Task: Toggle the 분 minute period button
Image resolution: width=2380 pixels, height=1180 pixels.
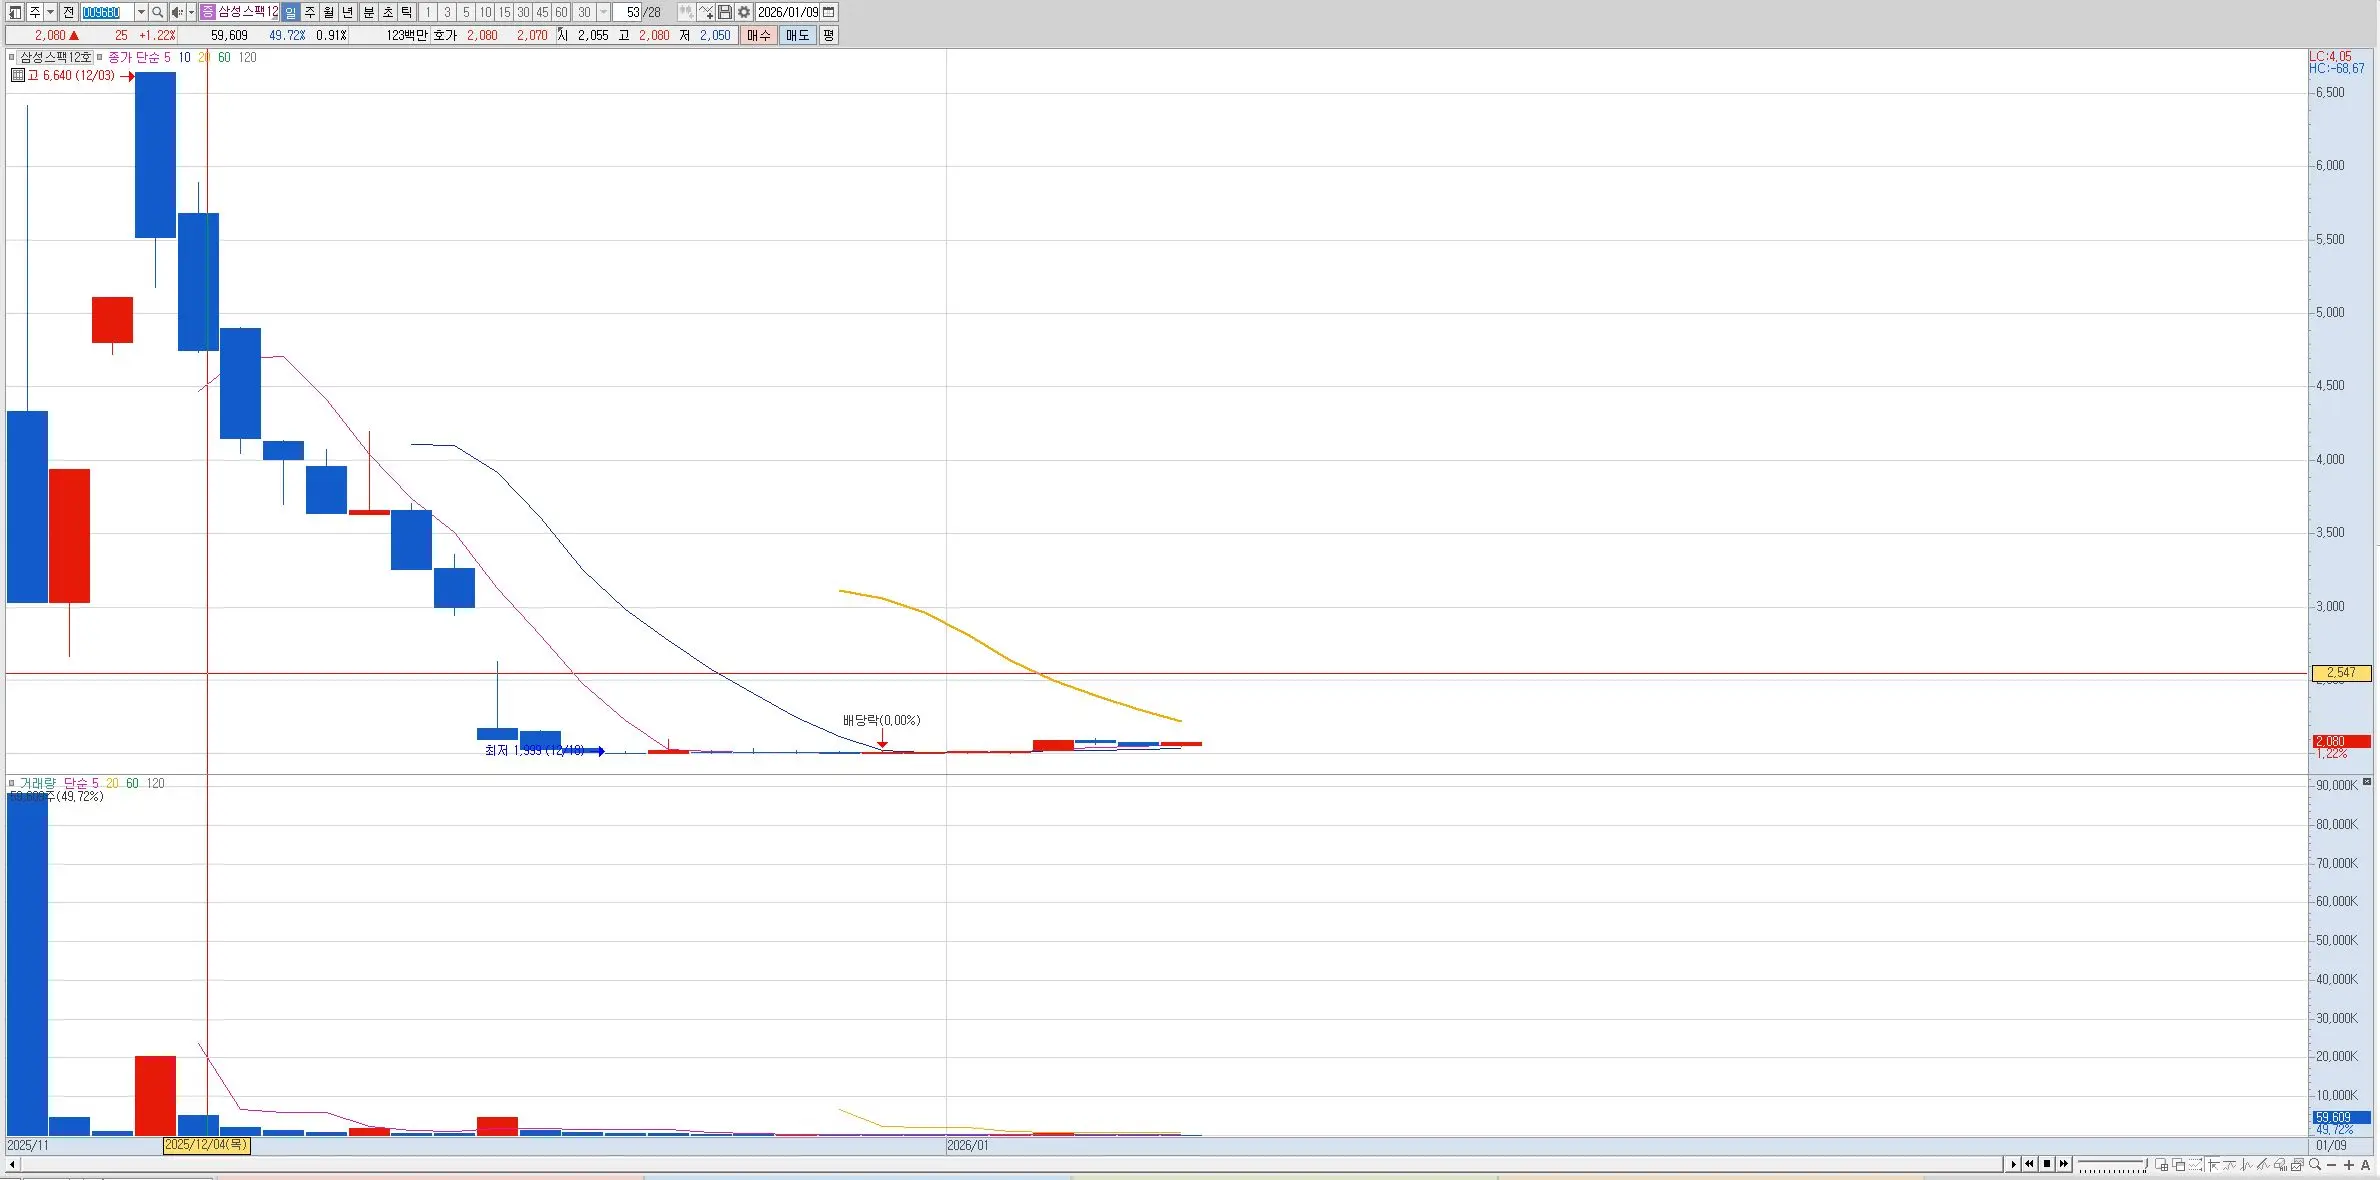Action: tap(368, 12)
